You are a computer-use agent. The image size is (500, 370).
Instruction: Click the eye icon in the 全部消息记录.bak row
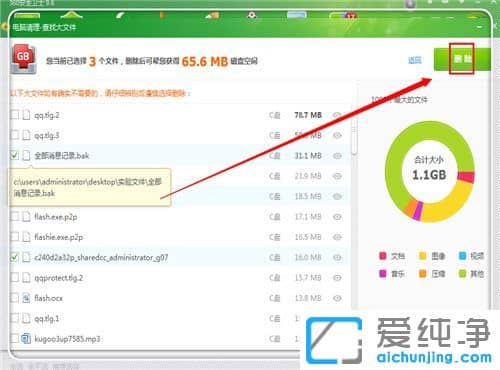pos(337,156)
